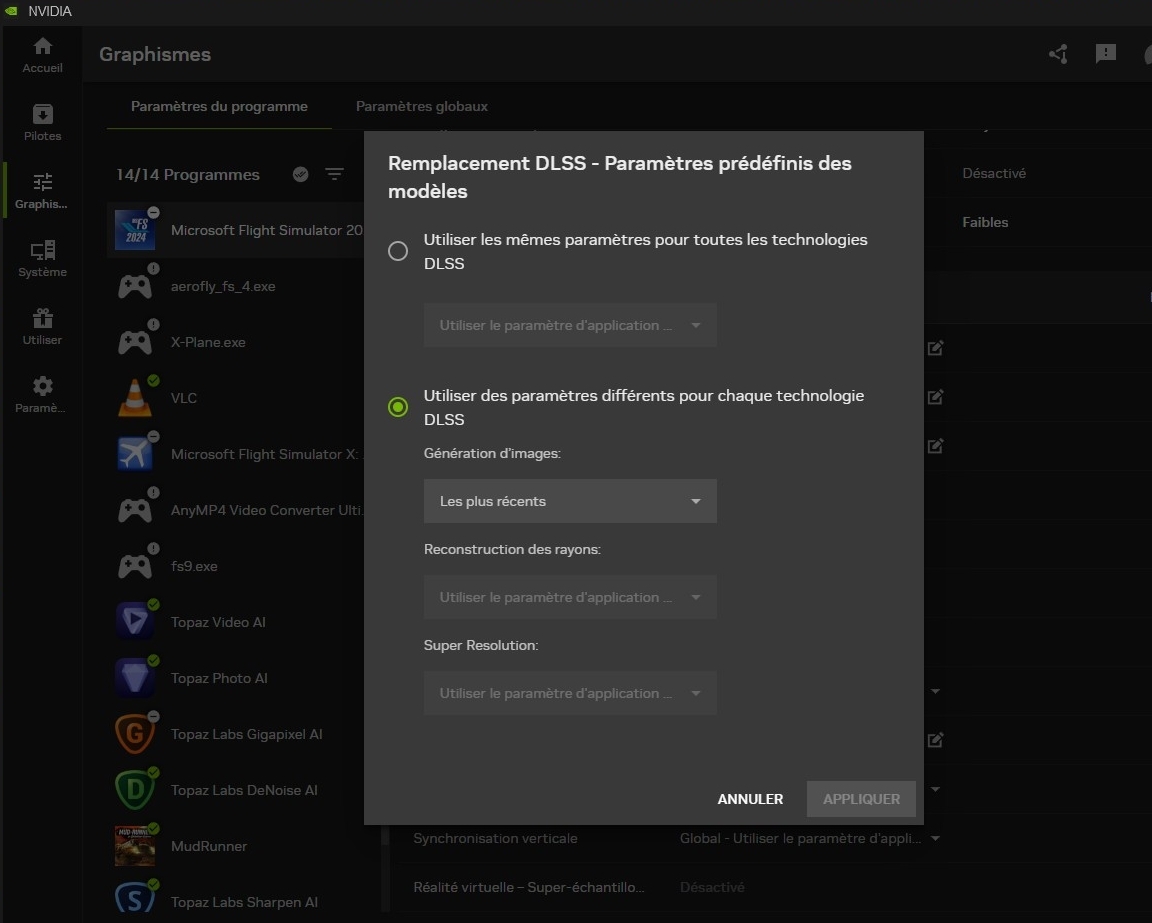The image size is (1152, 923).
Task: Select the fs9.exe program name
Action: tap(194, 567)
